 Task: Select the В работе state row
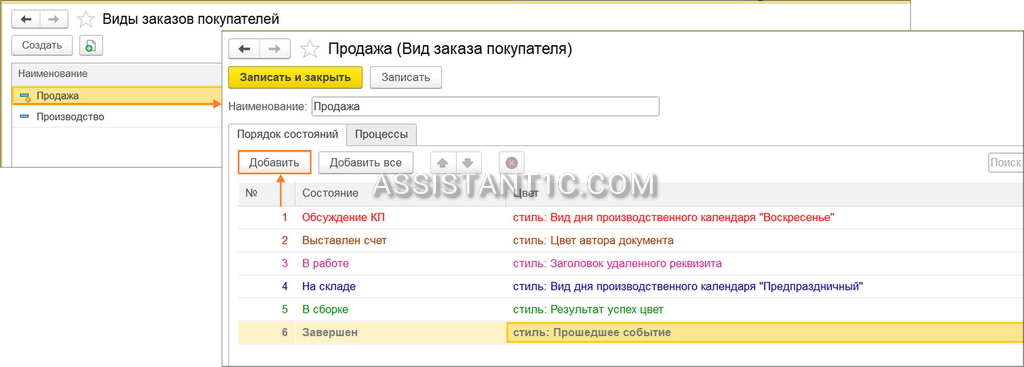point(631,263)
